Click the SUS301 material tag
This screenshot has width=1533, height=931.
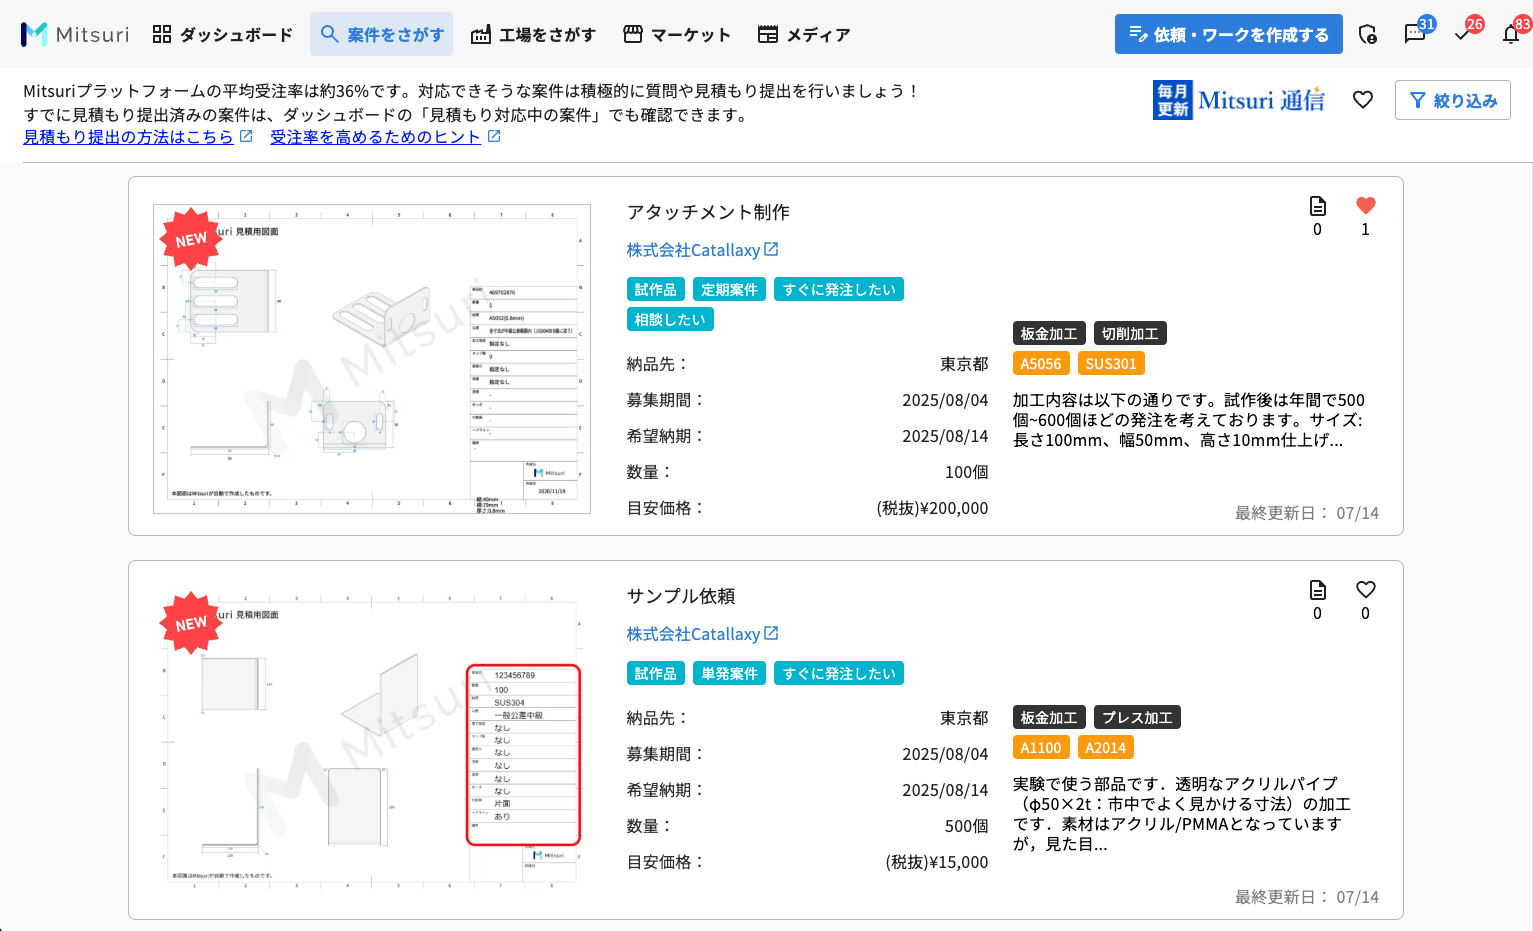(1111, 364)
